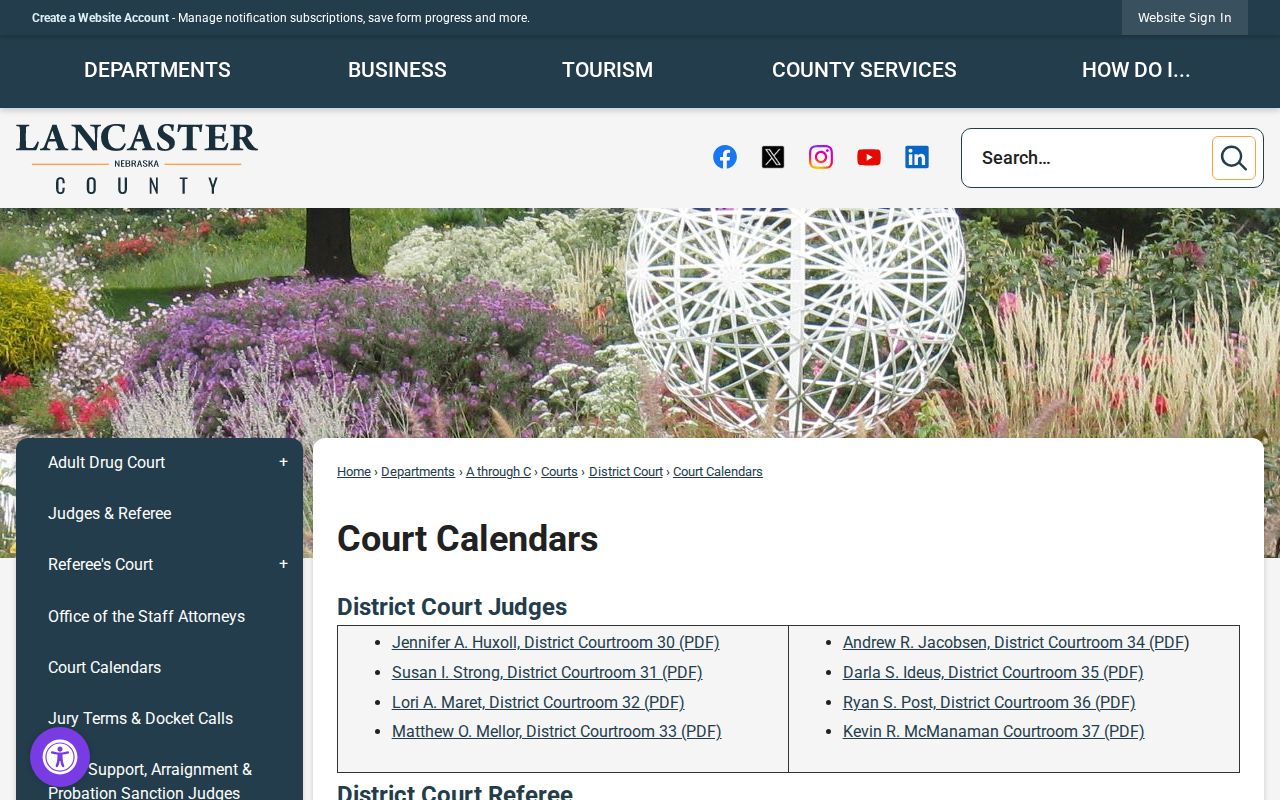The height and width of the screenshot is (800, 1280).
Task: Go to A through C breadcrumb
Action: pyautogui.click(x=498, y=472)
